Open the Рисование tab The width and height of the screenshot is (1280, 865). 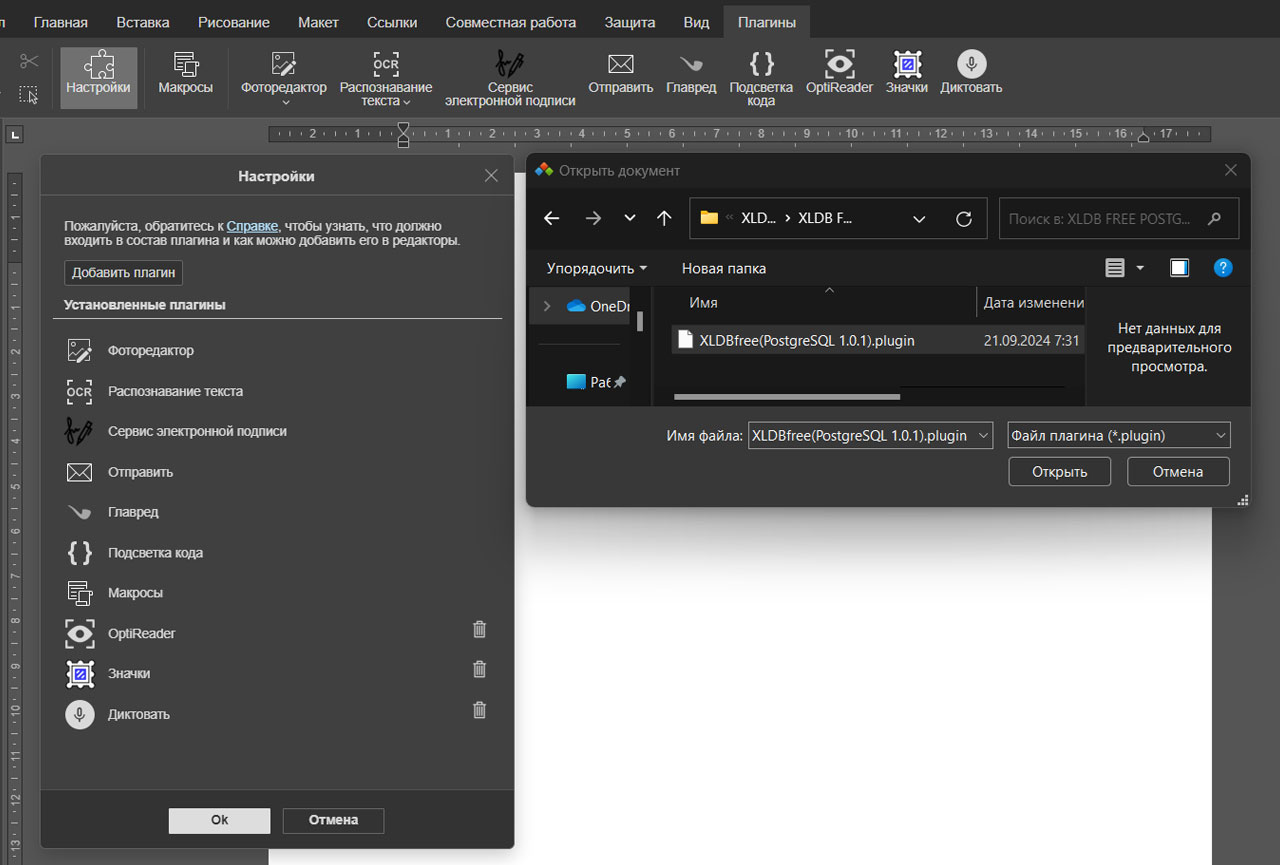(x=234, y=22)
